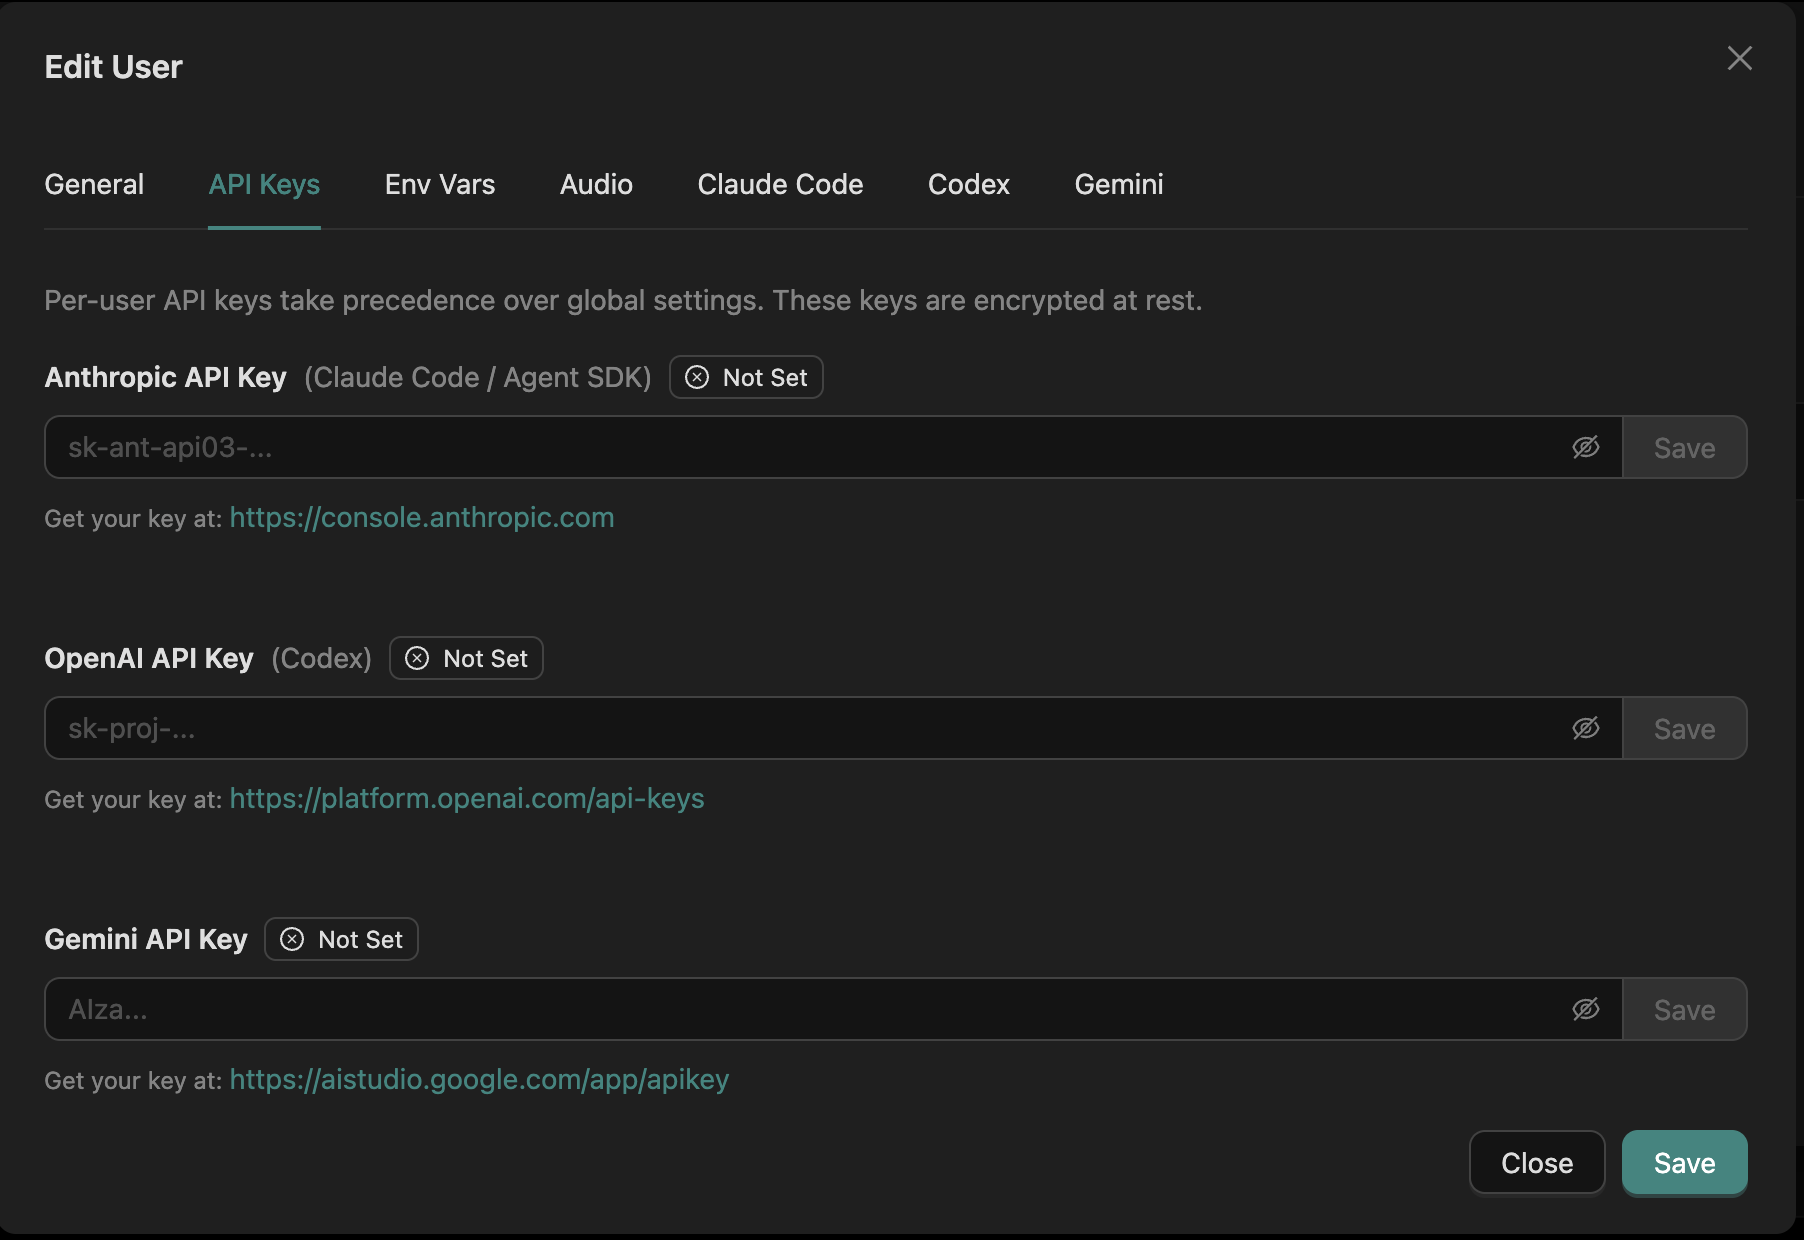Select the Audio tab

point(596,184)
